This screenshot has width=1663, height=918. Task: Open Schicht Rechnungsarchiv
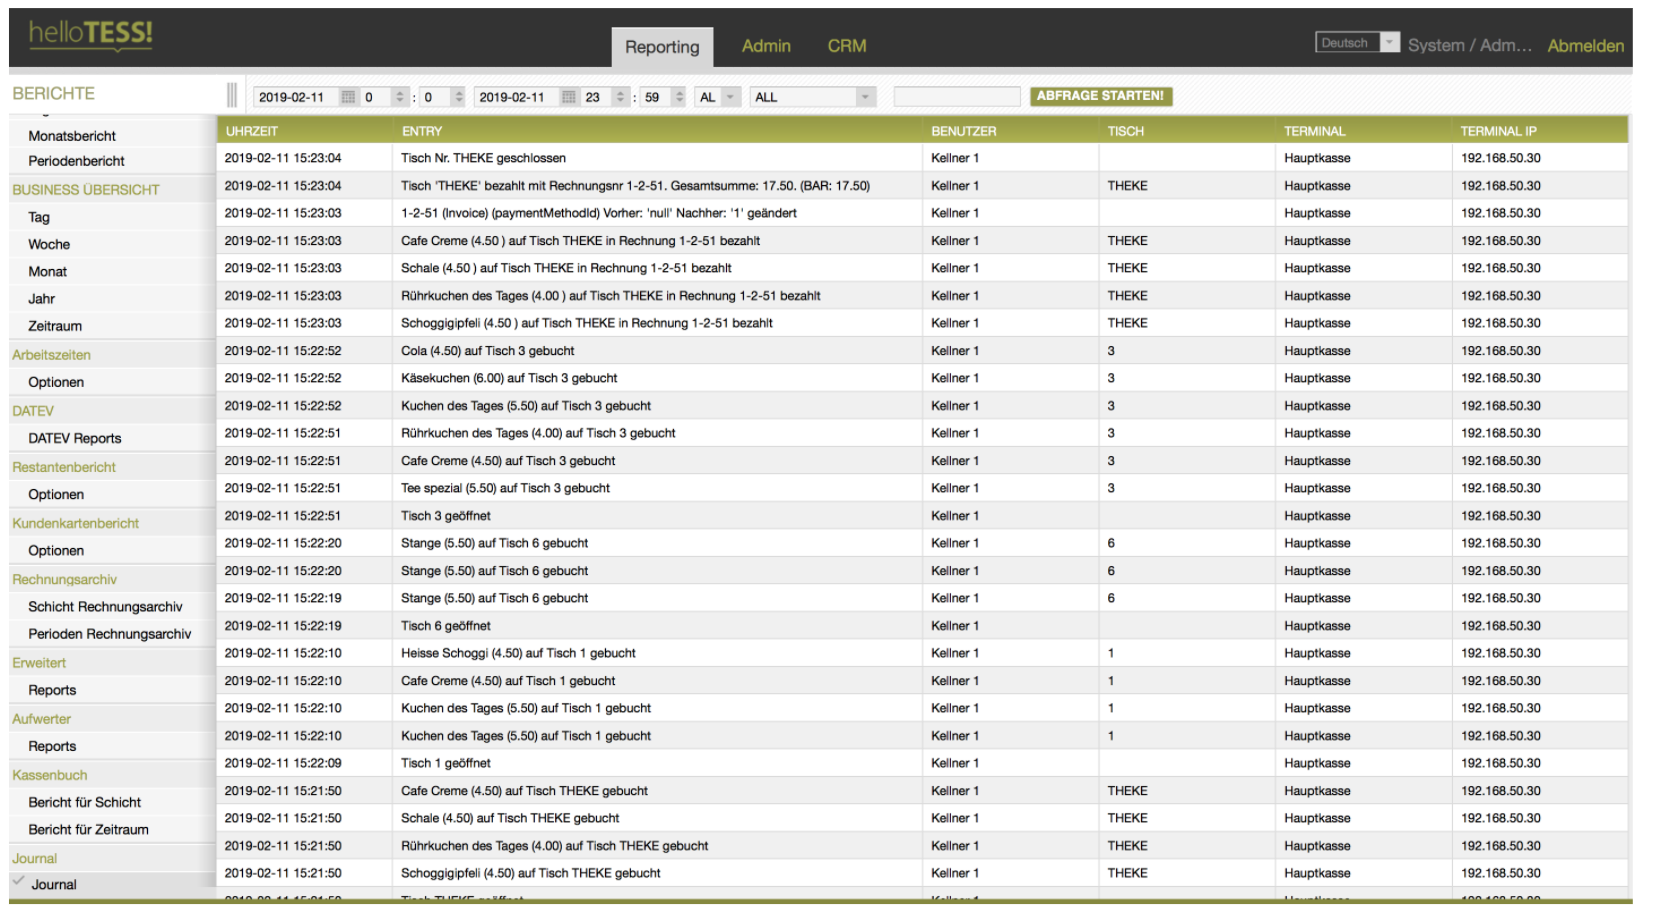[x=105, y=607]
